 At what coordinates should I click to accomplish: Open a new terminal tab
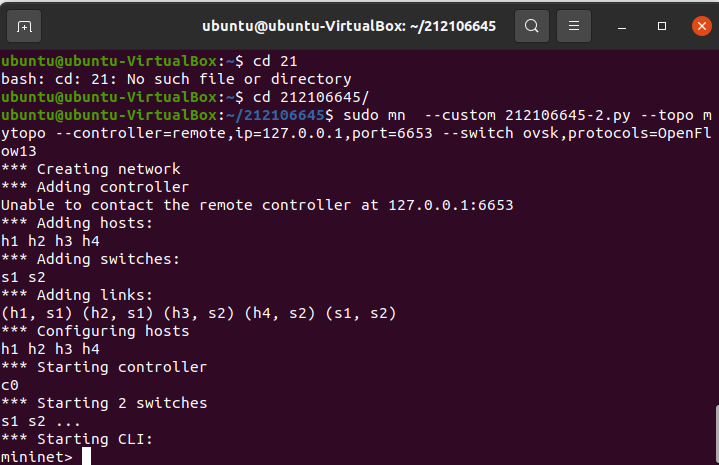[24, 27]
